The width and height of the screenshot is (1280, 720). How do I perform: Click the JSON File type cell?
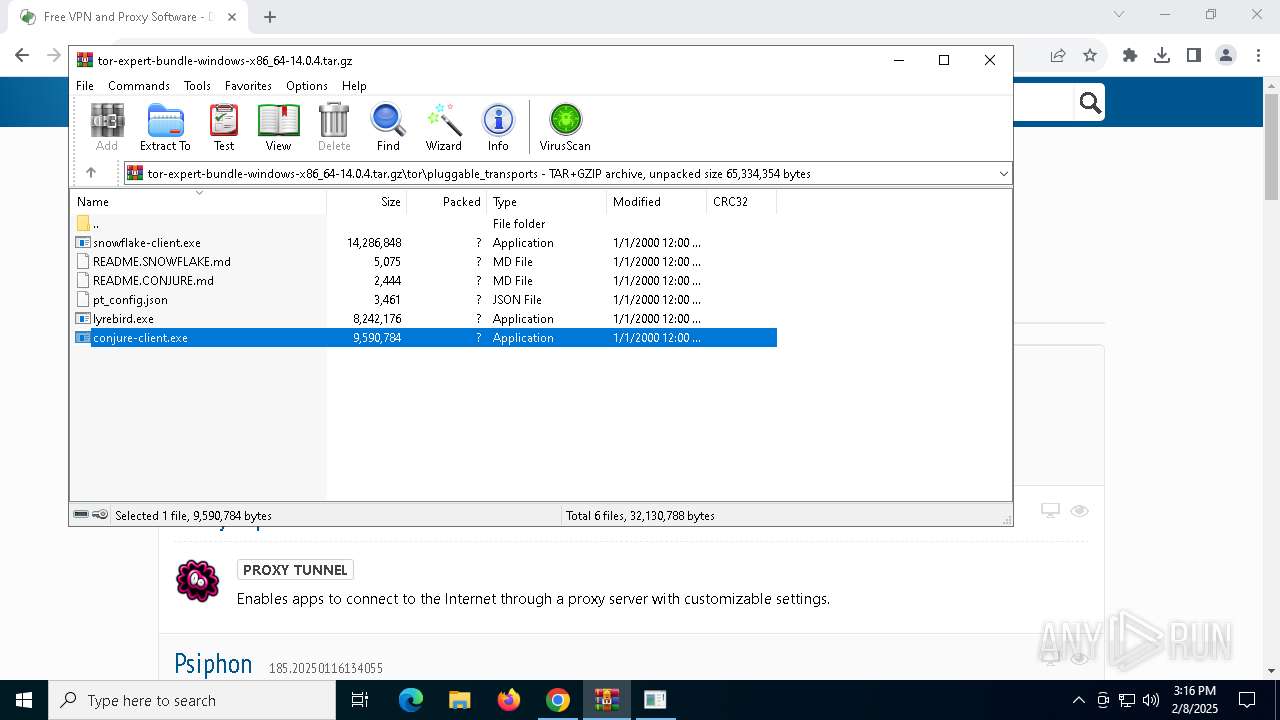517,300
